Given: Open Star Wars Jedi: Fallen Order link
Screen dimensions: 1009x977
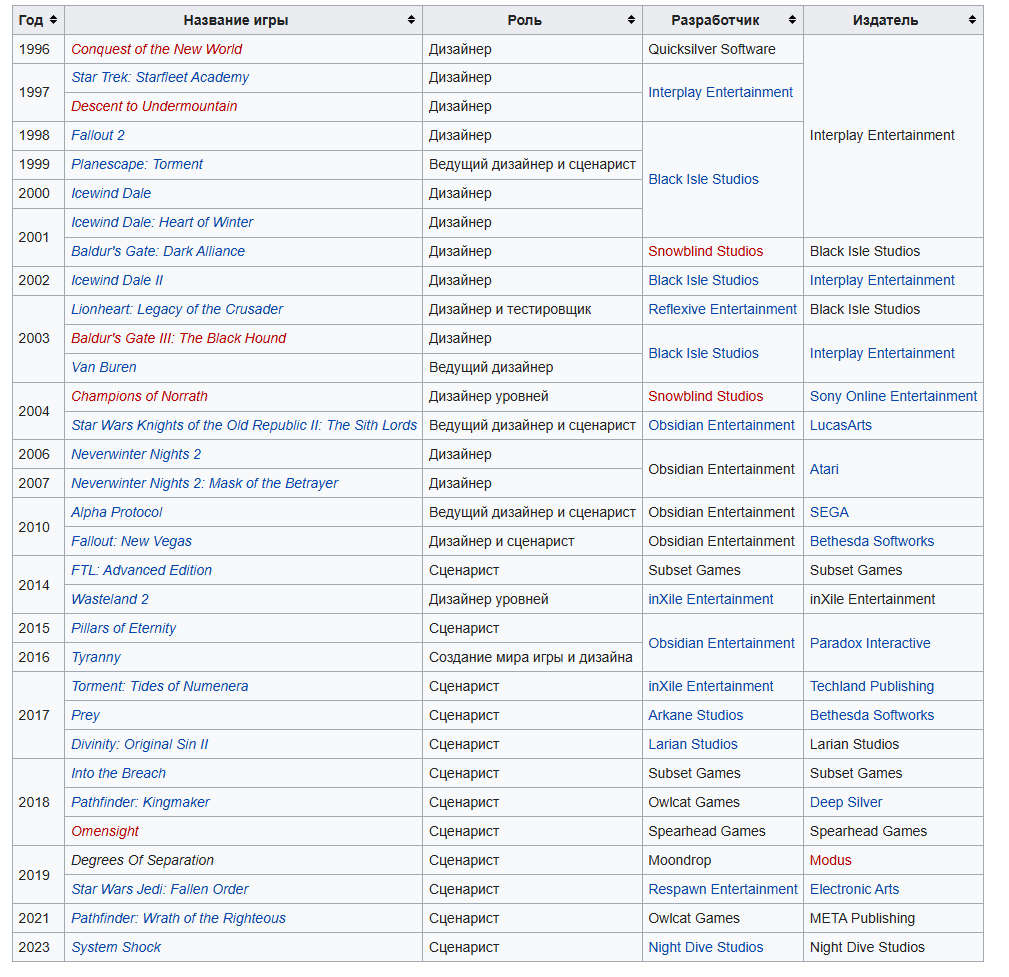Looking at the screenshot, I should [160, 888].
